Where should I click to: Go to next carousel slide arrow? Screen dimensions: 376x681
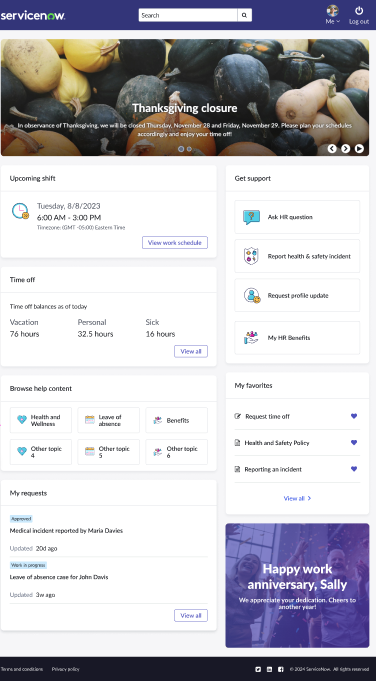tap(346, 149)
